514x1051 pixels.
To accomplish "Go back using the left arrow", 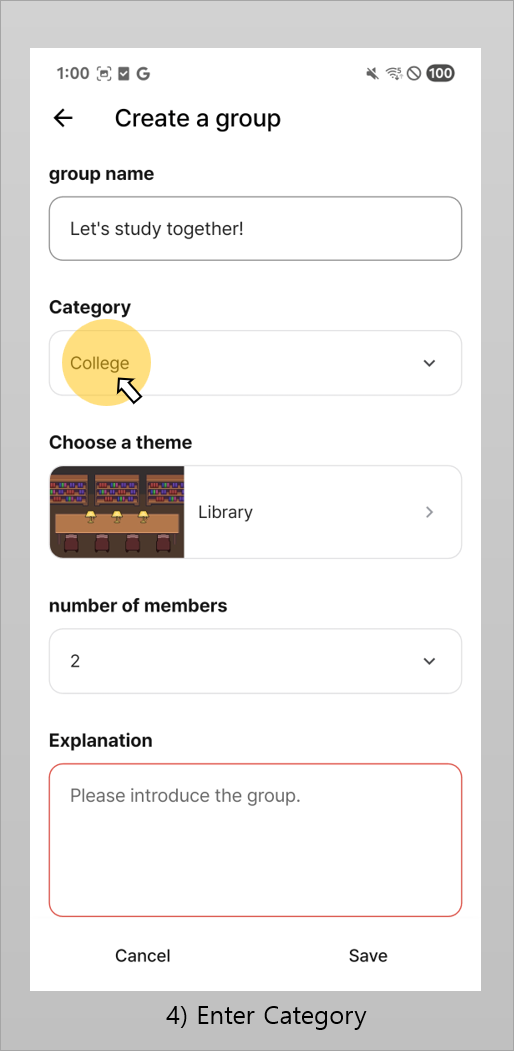I will (x=63, y=118).
